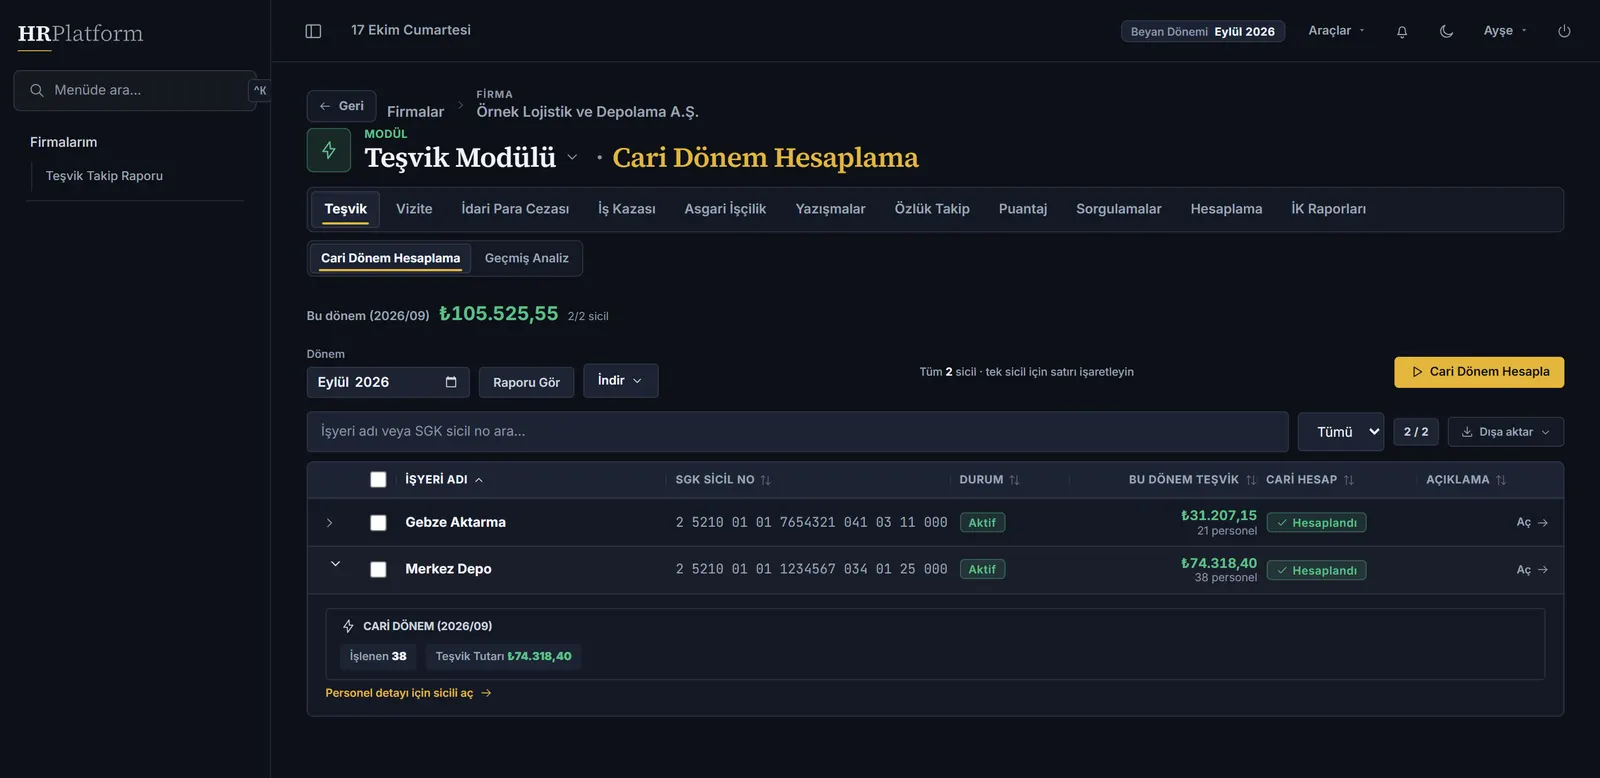Sort the Durum column

pyautogui.click(x=1014, y=480)
